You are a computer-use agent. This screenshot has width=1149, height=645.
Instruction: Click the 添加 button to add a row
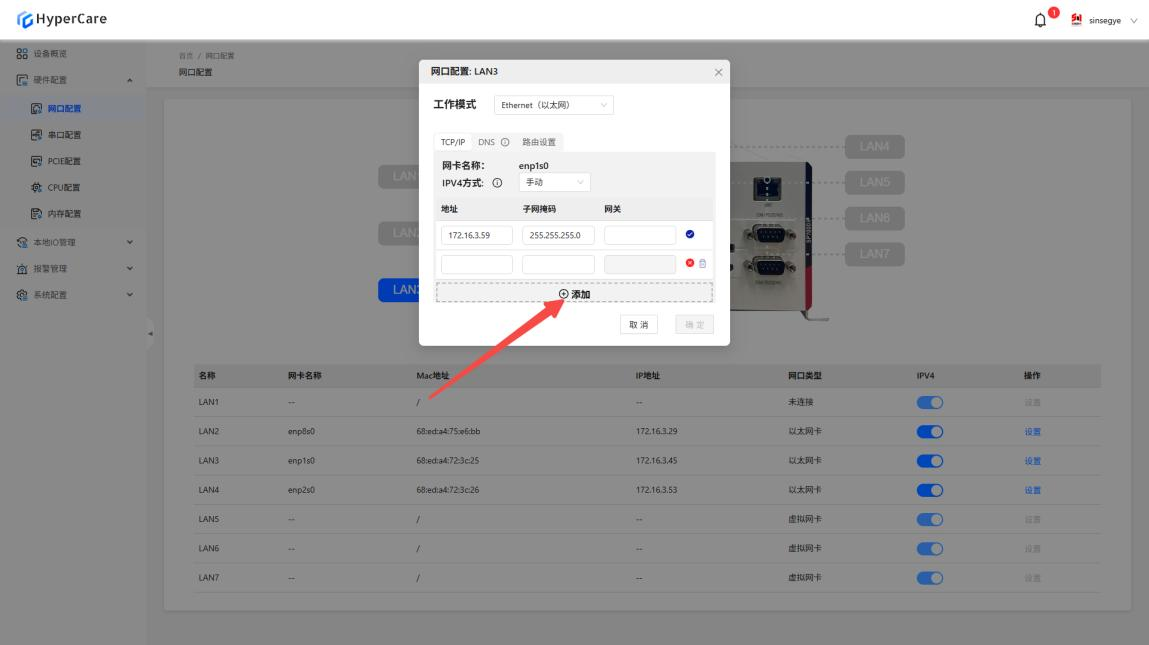tap(574, 294)
